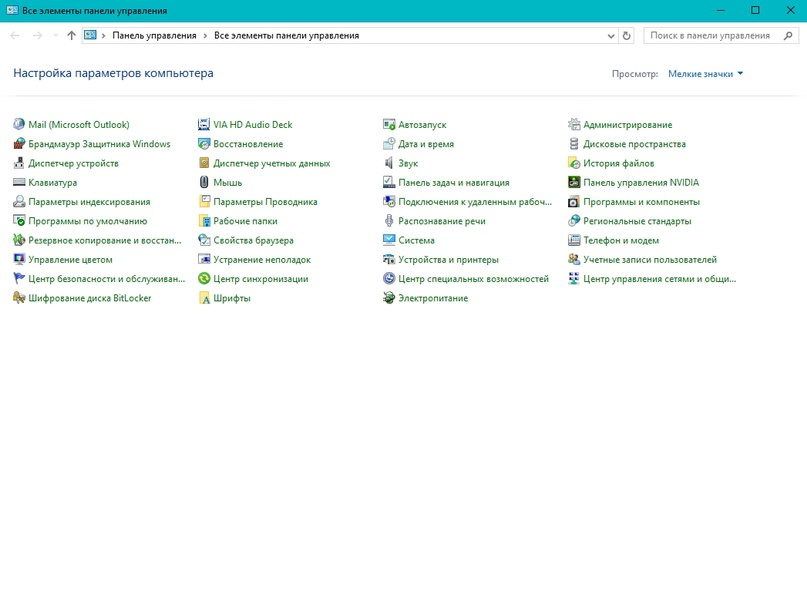Click the Рабочие папки icon
Viewport: 807px width, 608px height.
pos(204,221)
